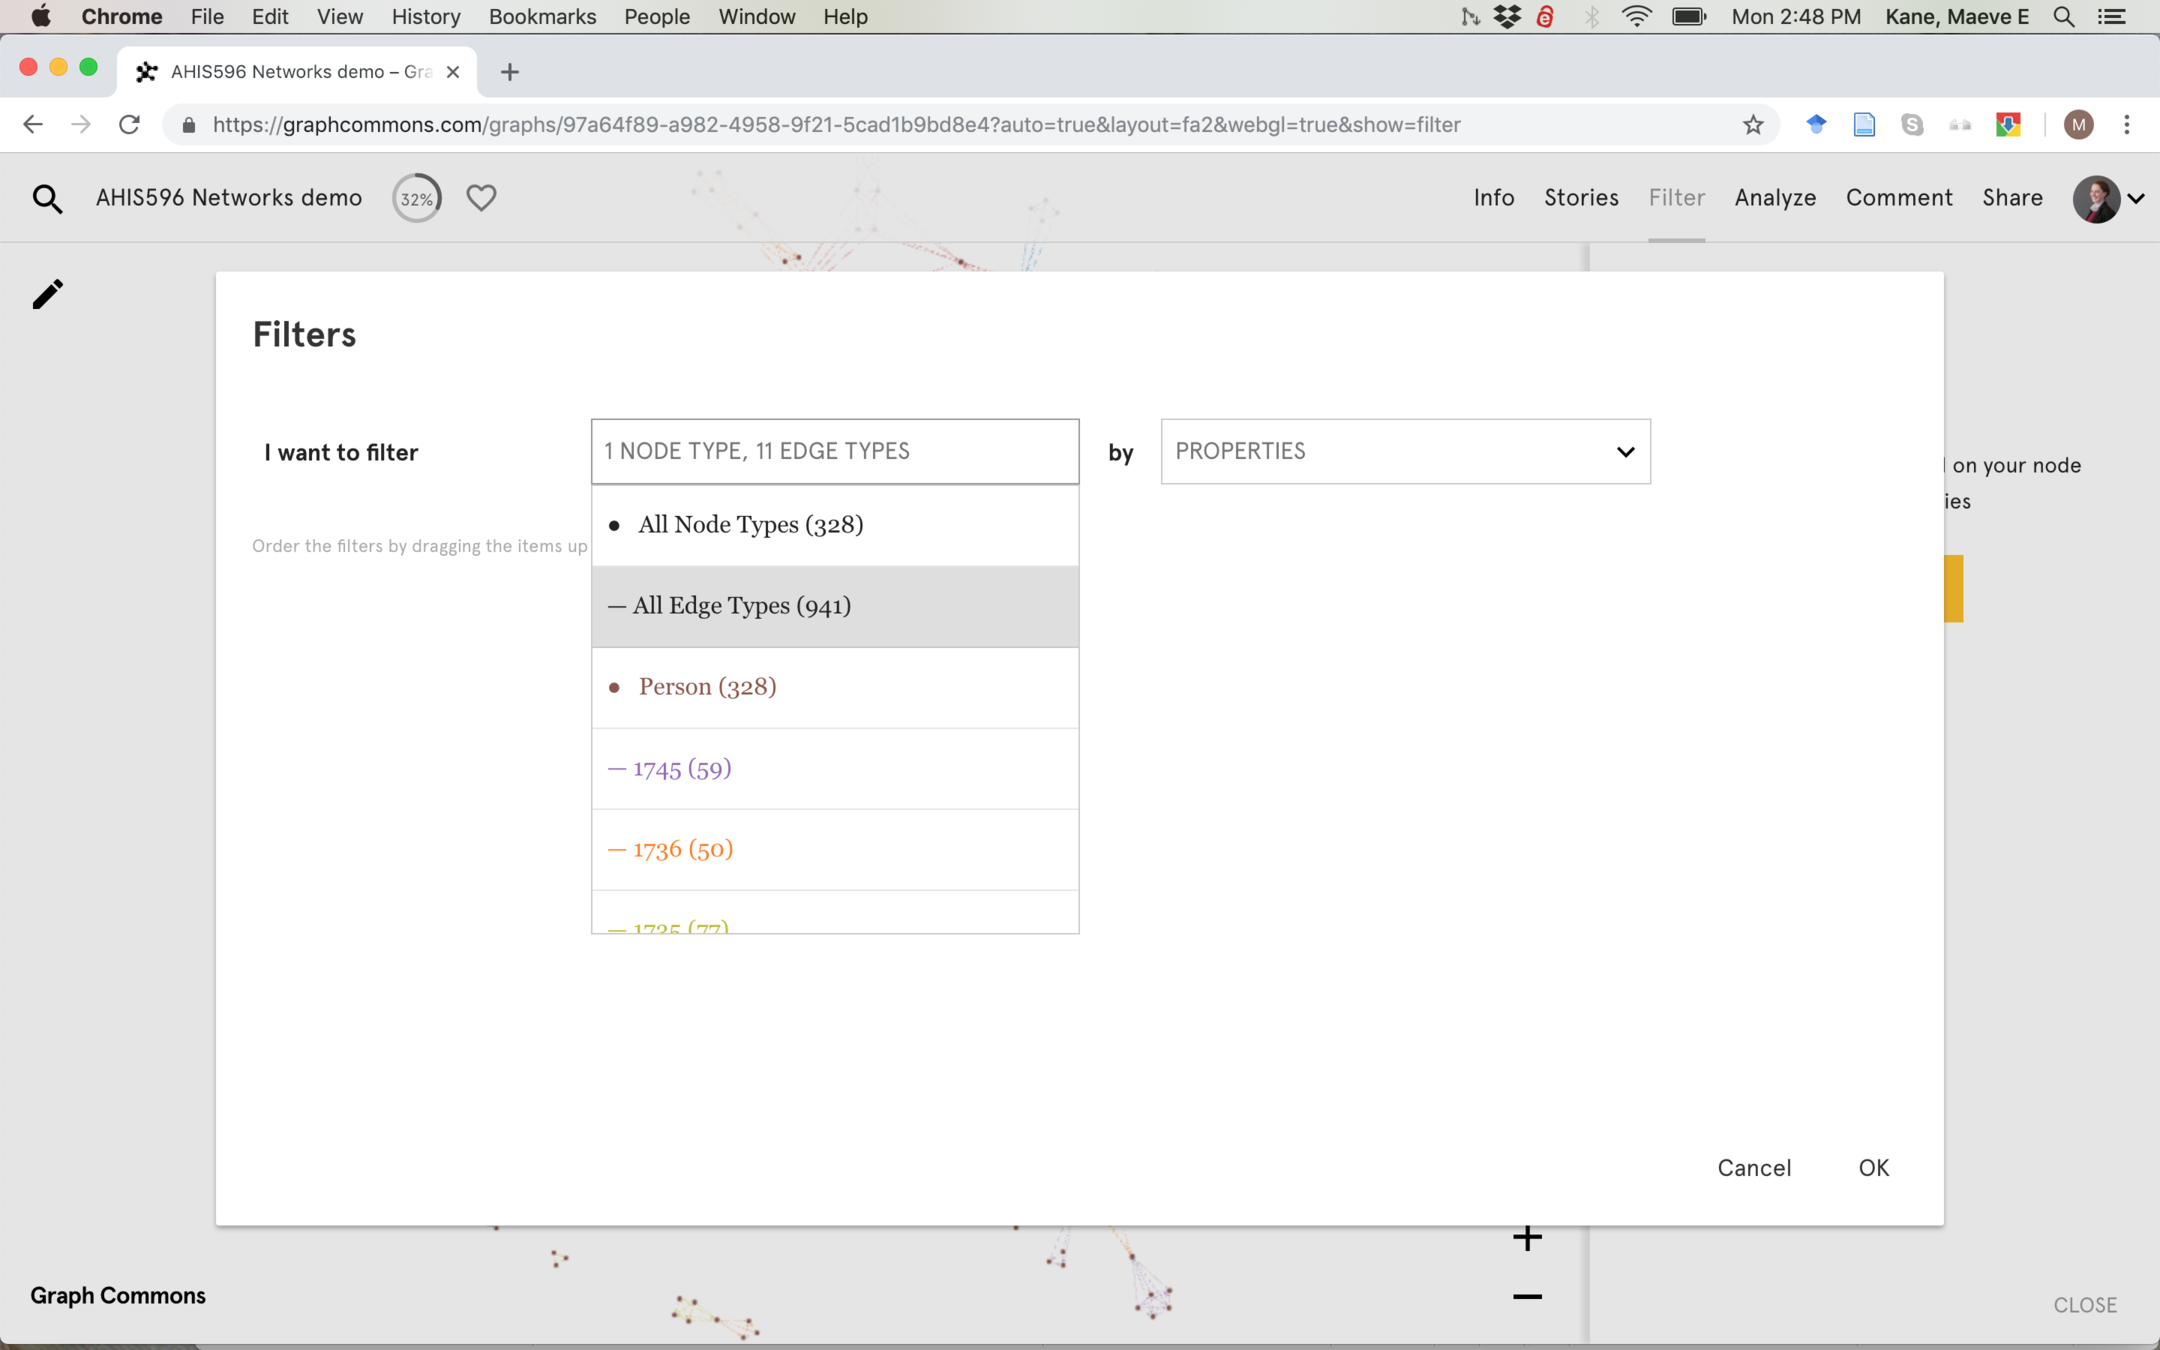Click the pencil edit icon

(47, 294)
